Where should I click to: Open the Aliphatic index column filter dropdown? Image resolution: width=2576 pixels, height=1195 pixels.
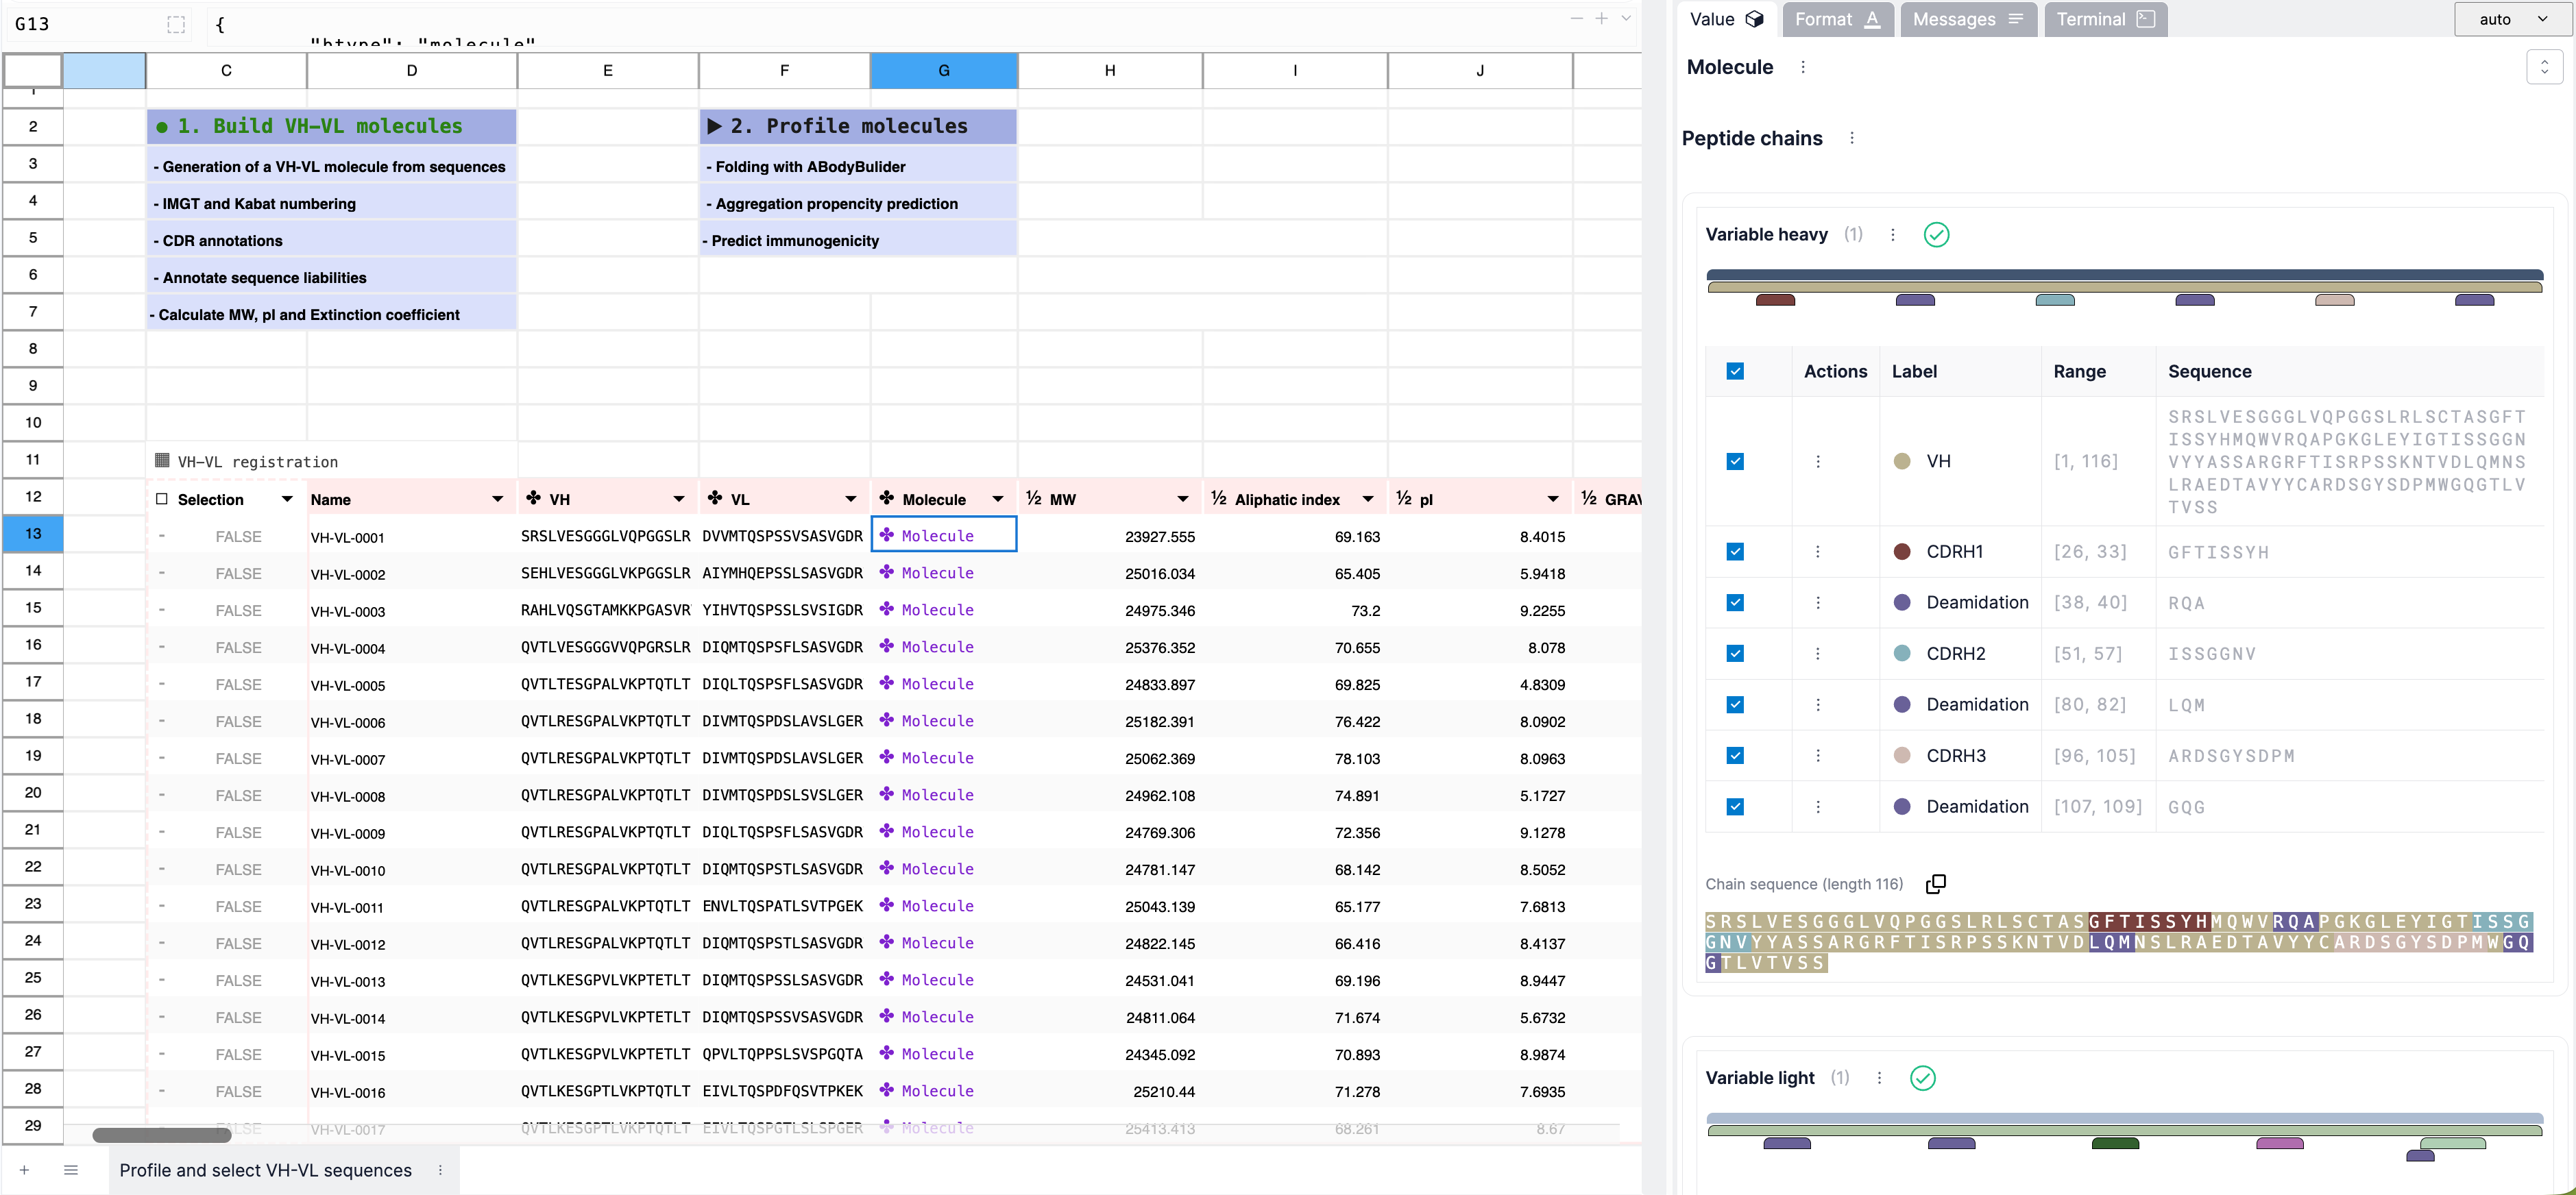(x=1368, y=499)
